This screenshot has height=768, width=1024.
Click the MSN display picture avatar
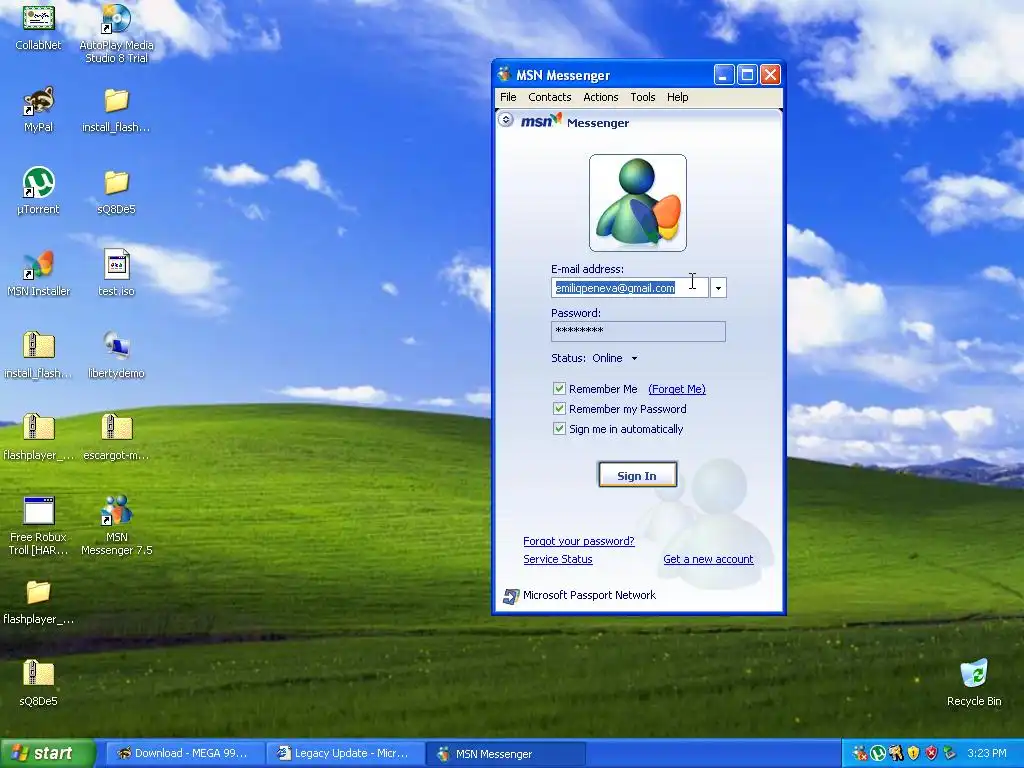[x=637, y=203]
